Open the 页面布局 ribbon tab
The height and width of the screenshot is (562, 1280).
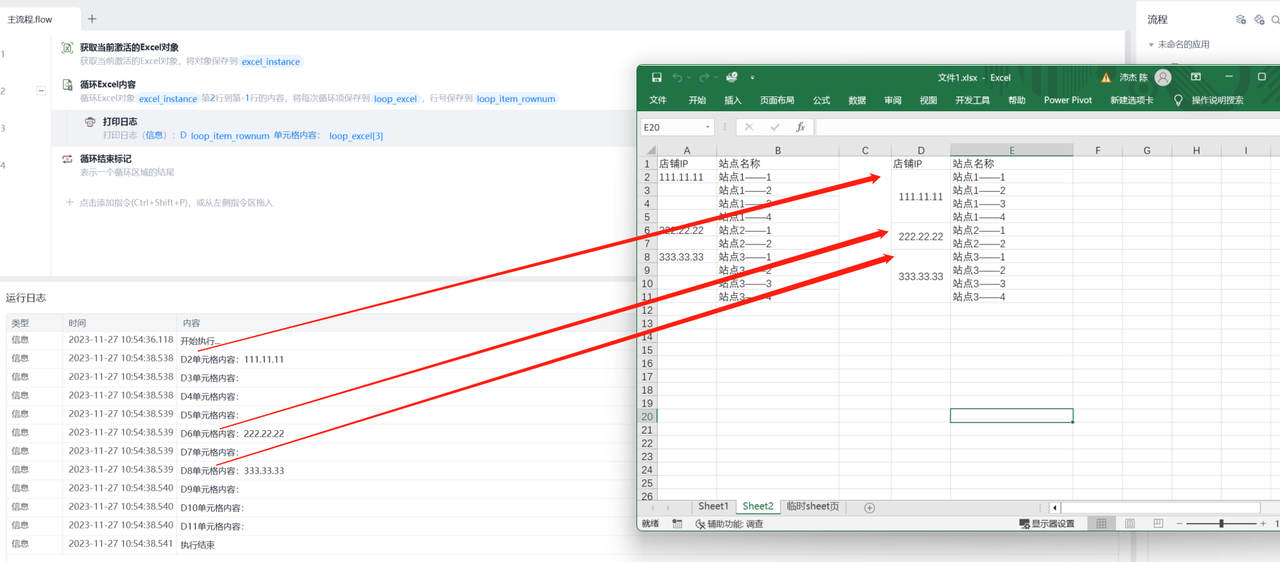(x=777, y=100)
